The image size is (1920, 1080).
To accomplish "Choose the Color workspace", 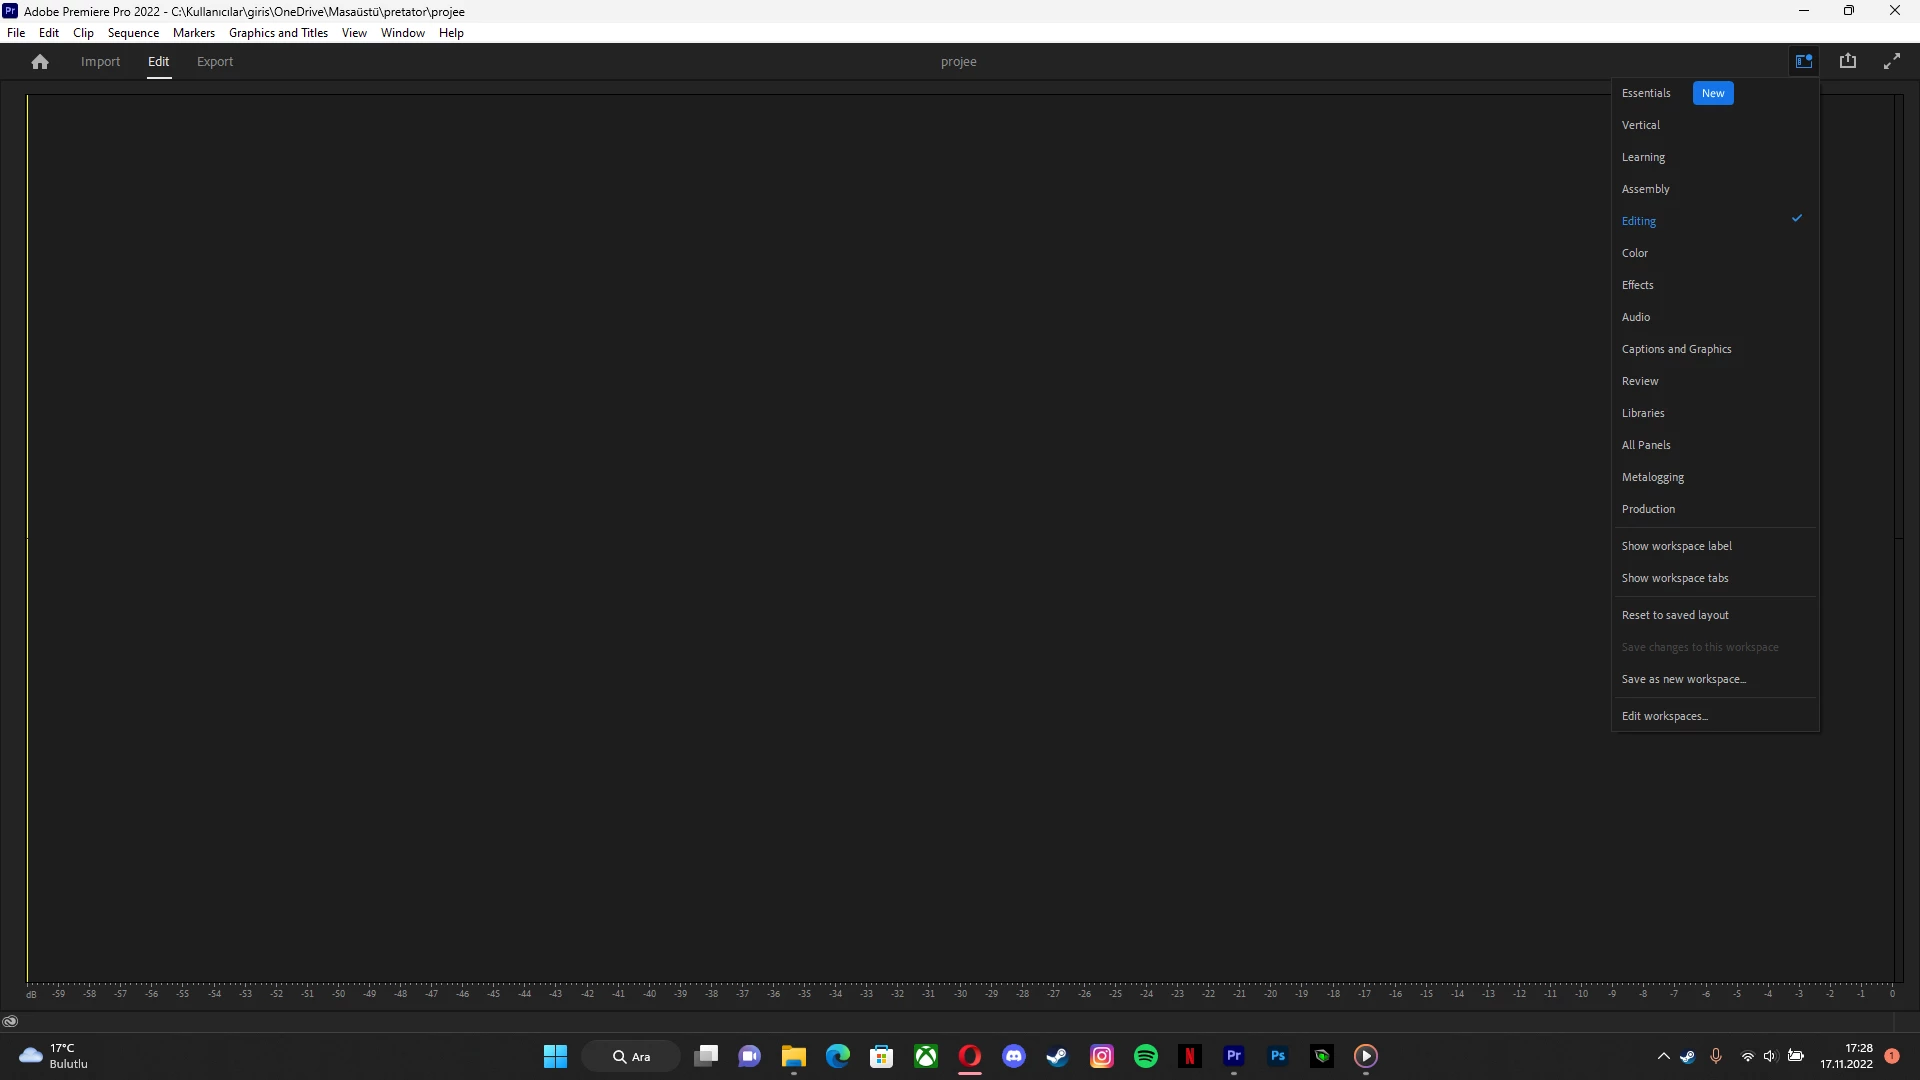I will tap(1634, 253).
